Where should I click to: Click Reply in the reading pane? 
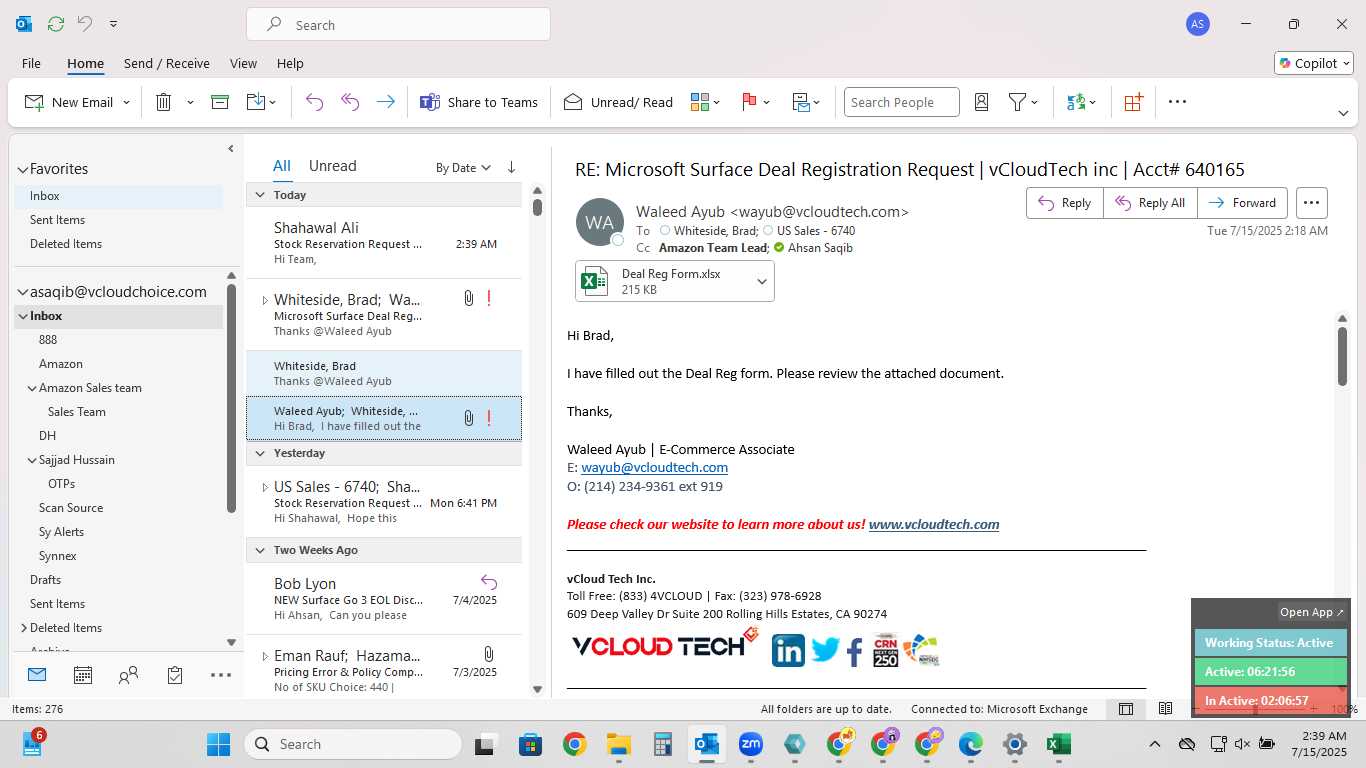pos(1065,203)
